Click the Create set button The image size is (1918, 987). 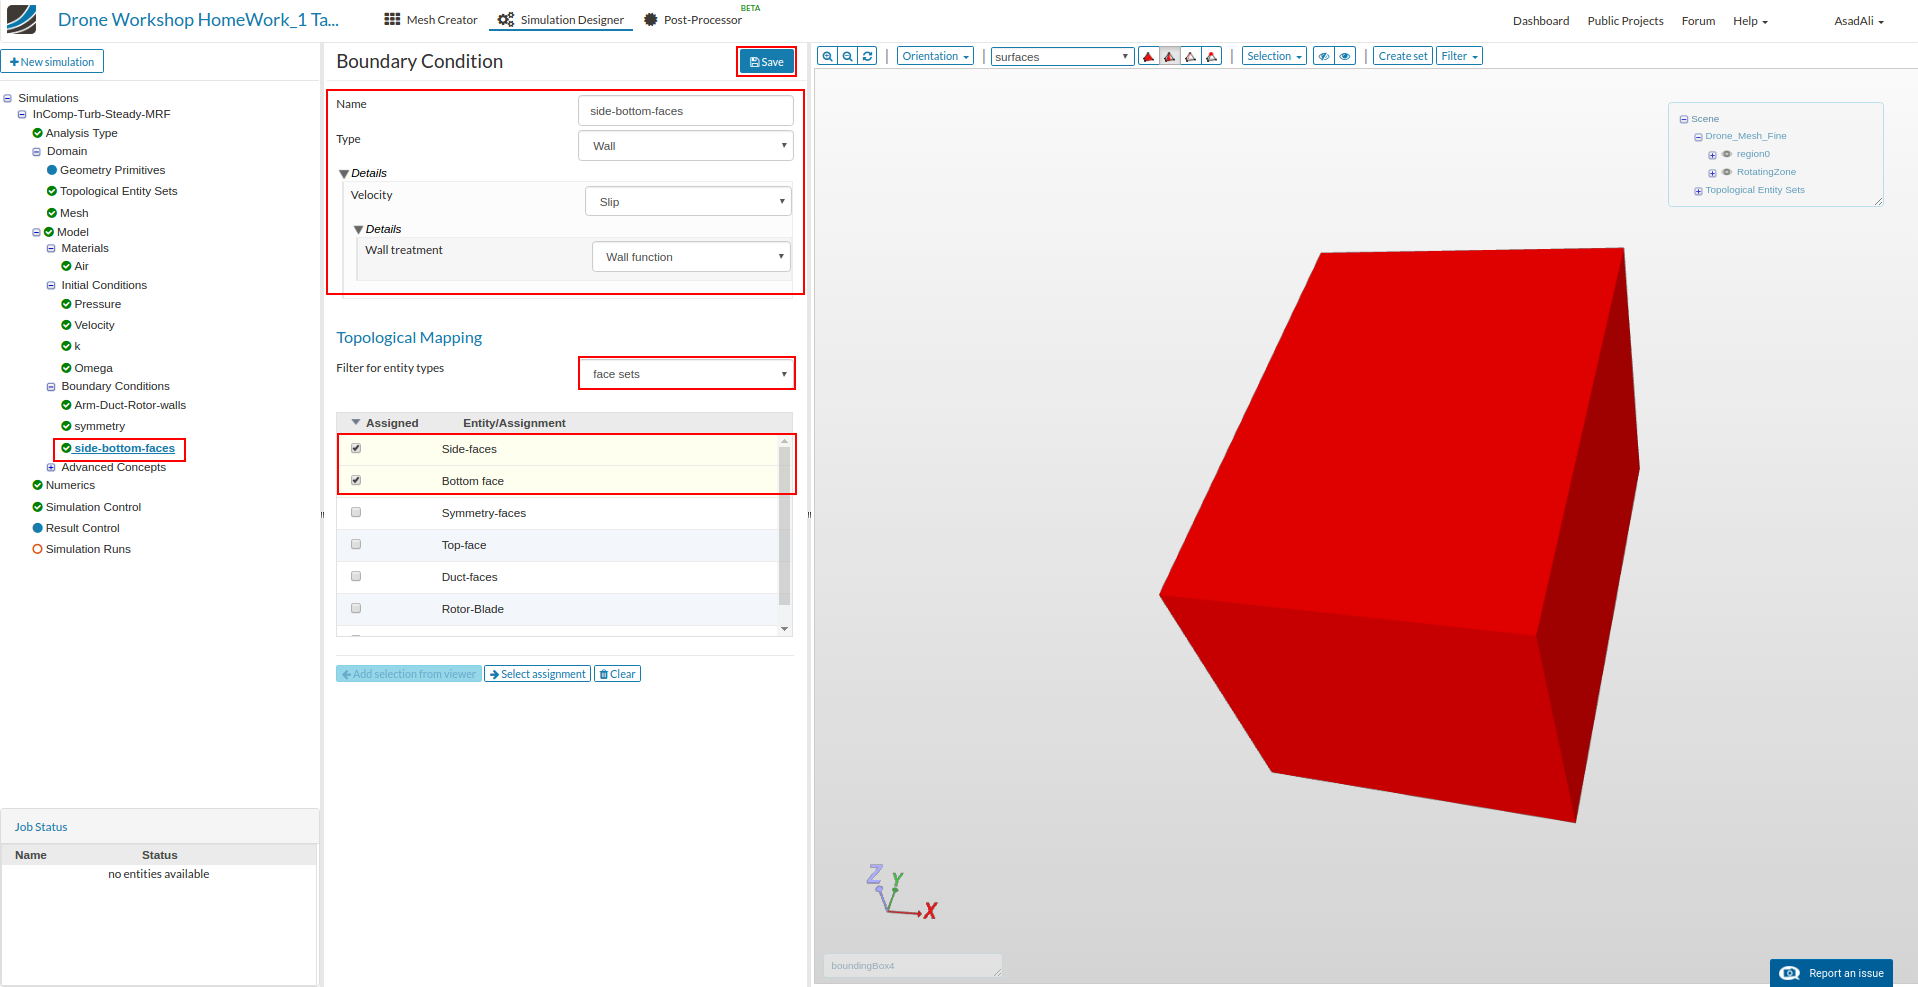[1402, 56]
